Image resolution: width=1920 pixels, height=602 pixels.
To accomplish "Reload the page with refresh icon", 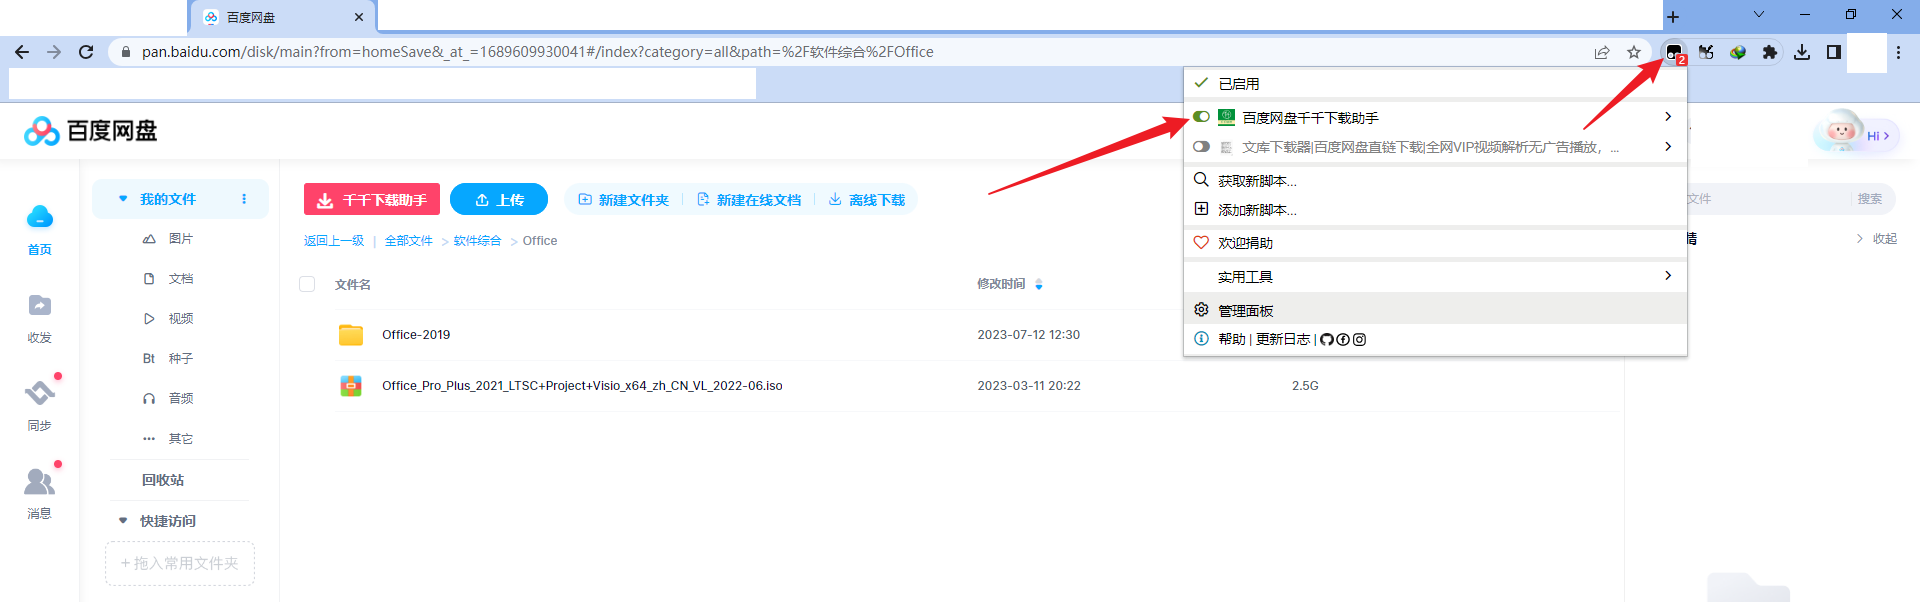I will (86, 52).
